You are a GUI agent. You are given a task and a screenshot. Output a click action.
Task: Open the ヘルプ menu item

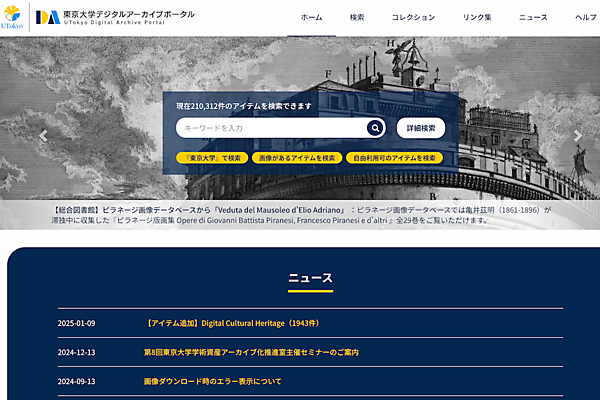coord(586,17)
